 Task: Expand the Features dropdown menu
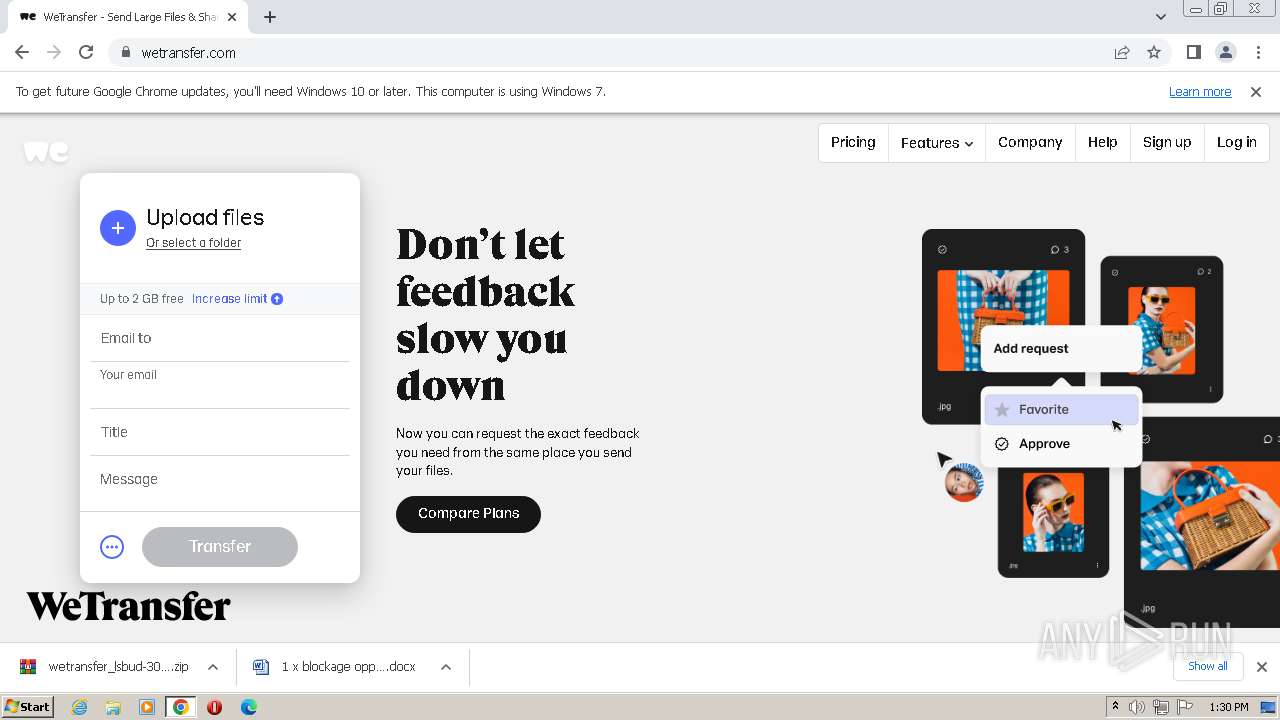point(937,143)
